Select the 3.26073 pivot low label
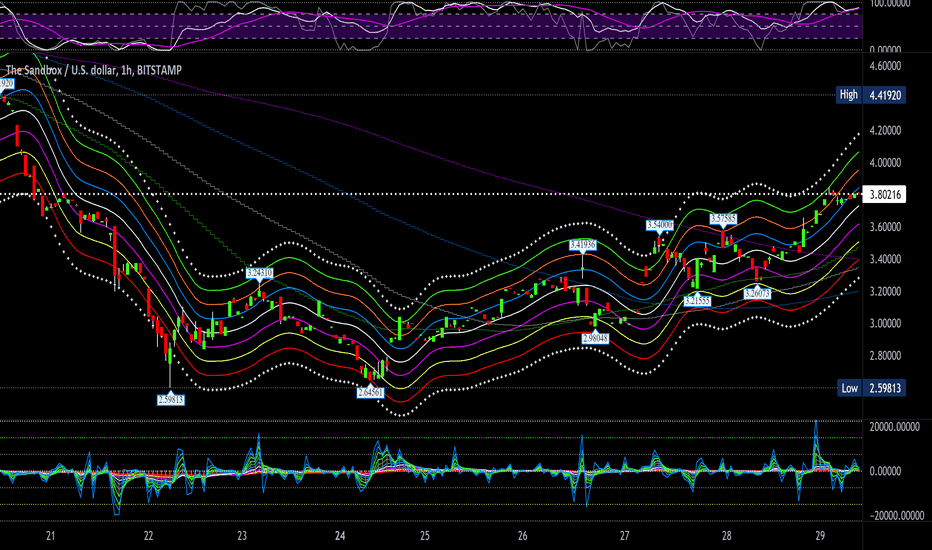 [x=757, y=293]
